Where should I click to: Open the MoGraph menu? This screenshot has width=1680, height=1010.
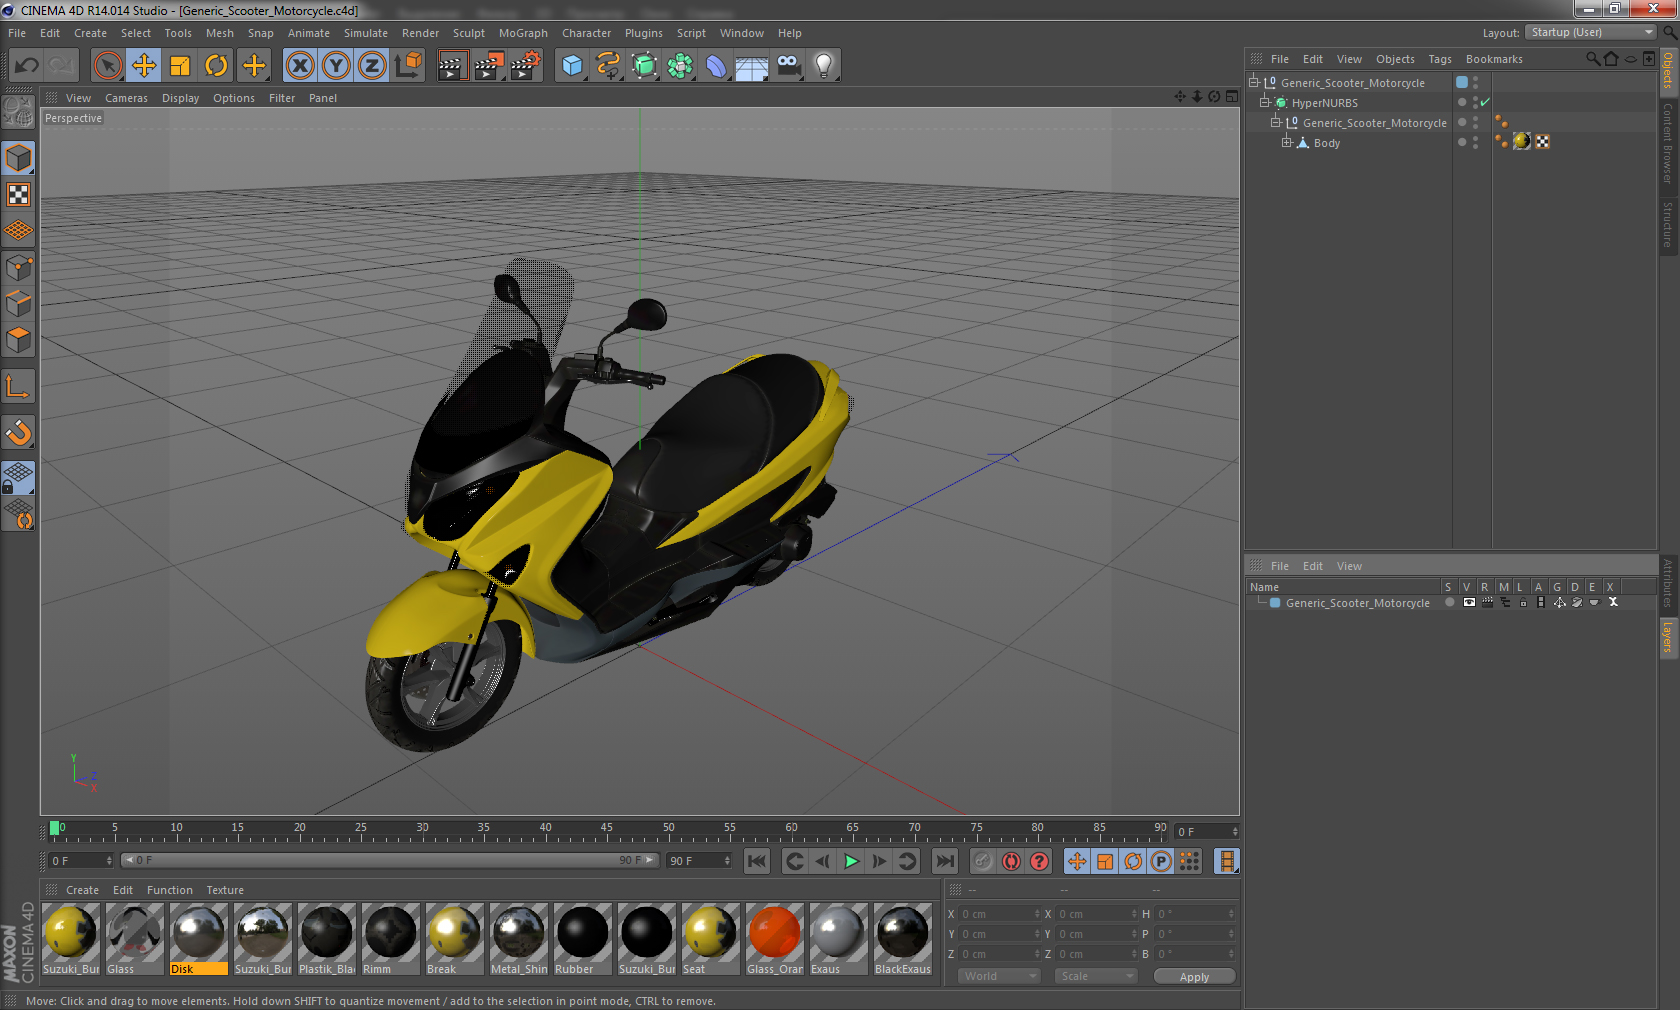point(523,33)
